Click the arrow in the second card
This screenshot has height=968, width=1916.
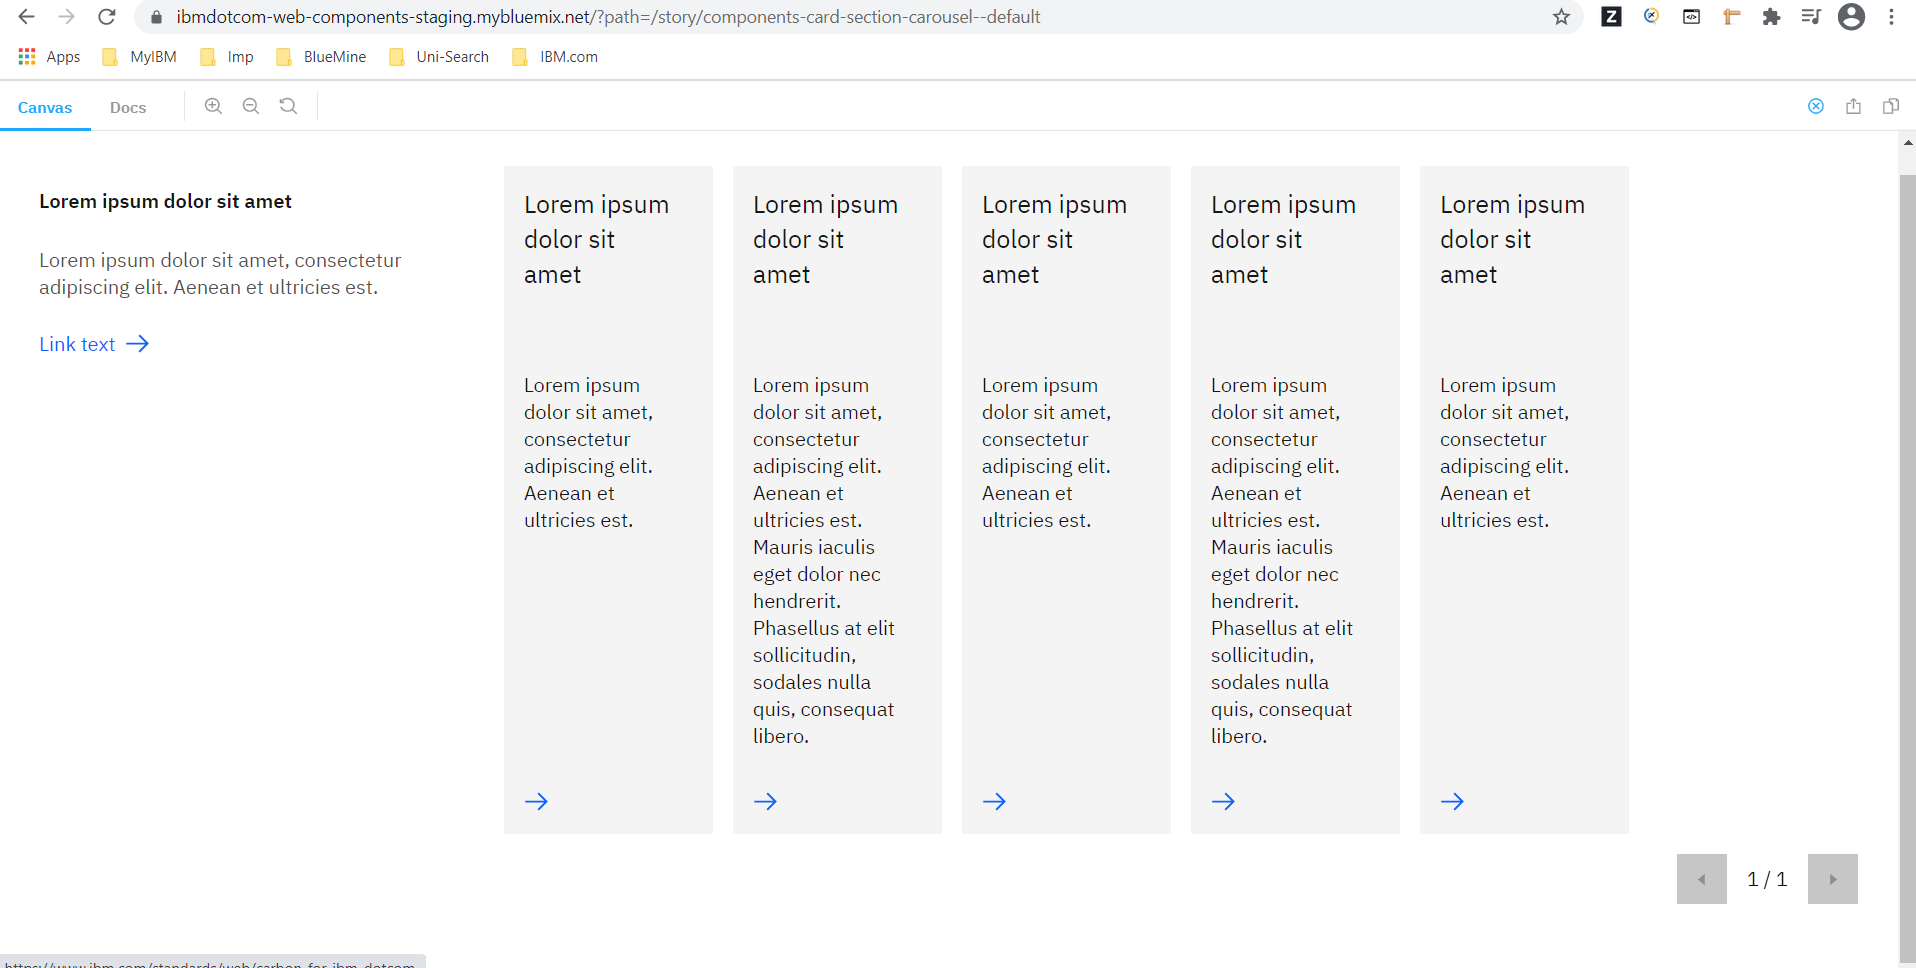click(x=765, y=801)
